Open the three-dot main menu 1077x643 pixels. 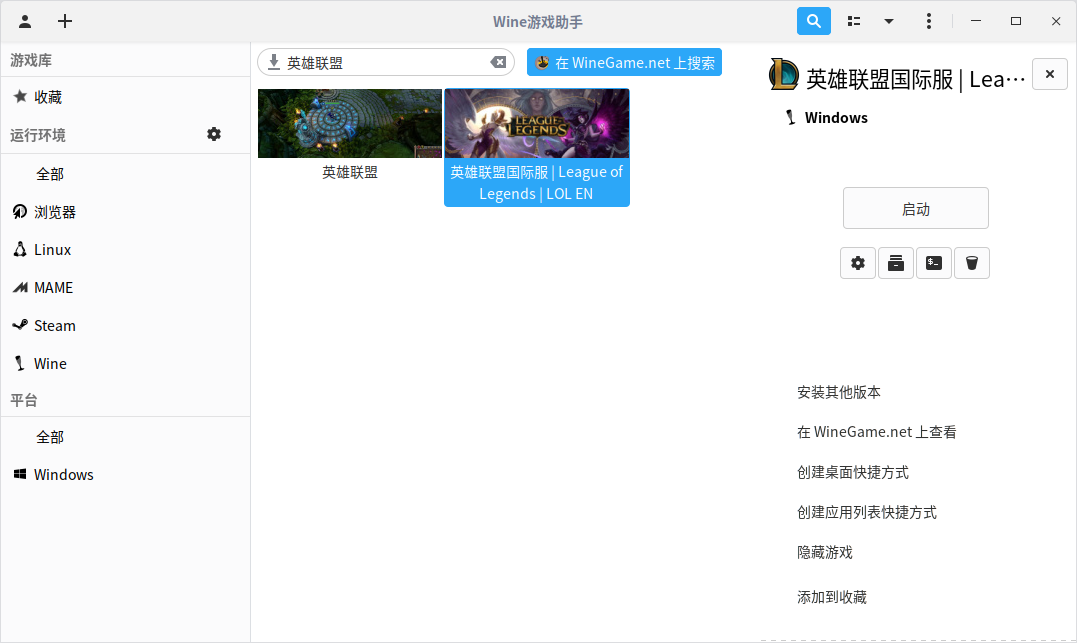click(x=929, y=21)
